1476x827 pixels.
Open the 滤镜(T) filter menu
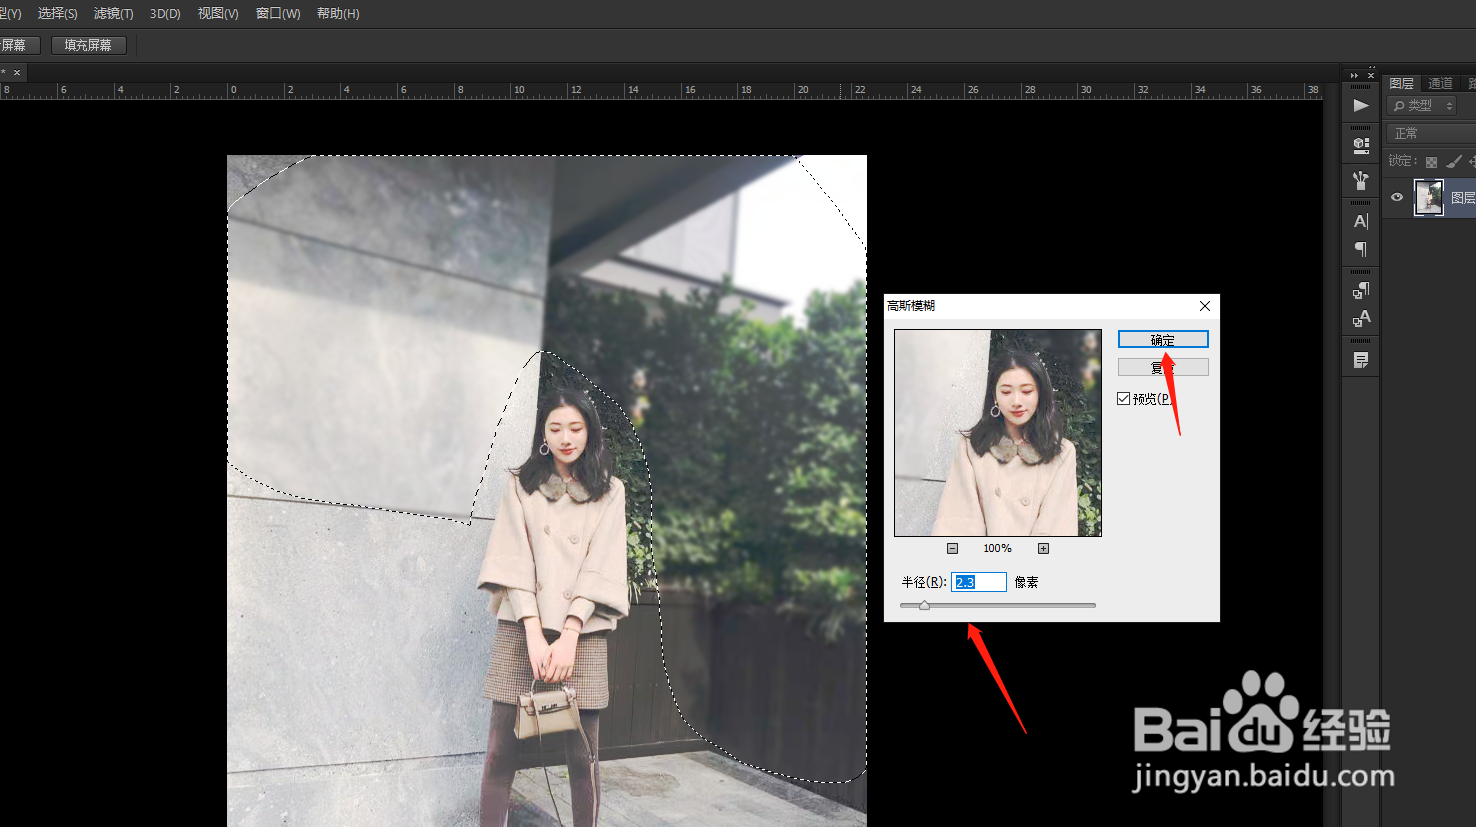(x=113, y=14)
